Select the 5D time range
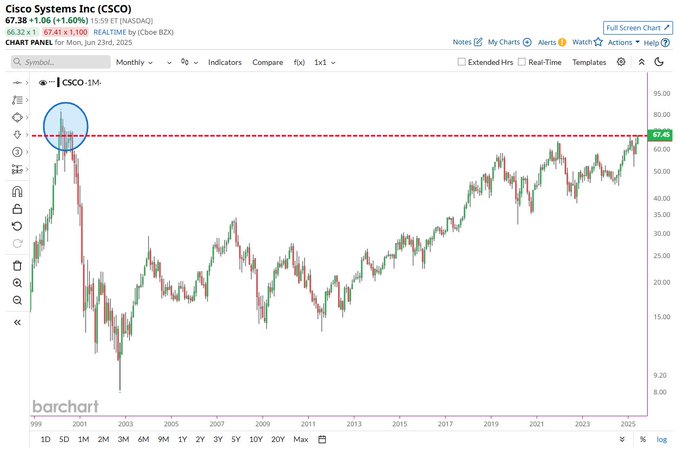The width and height of the screenshot is (679, 449). [64, 439]
